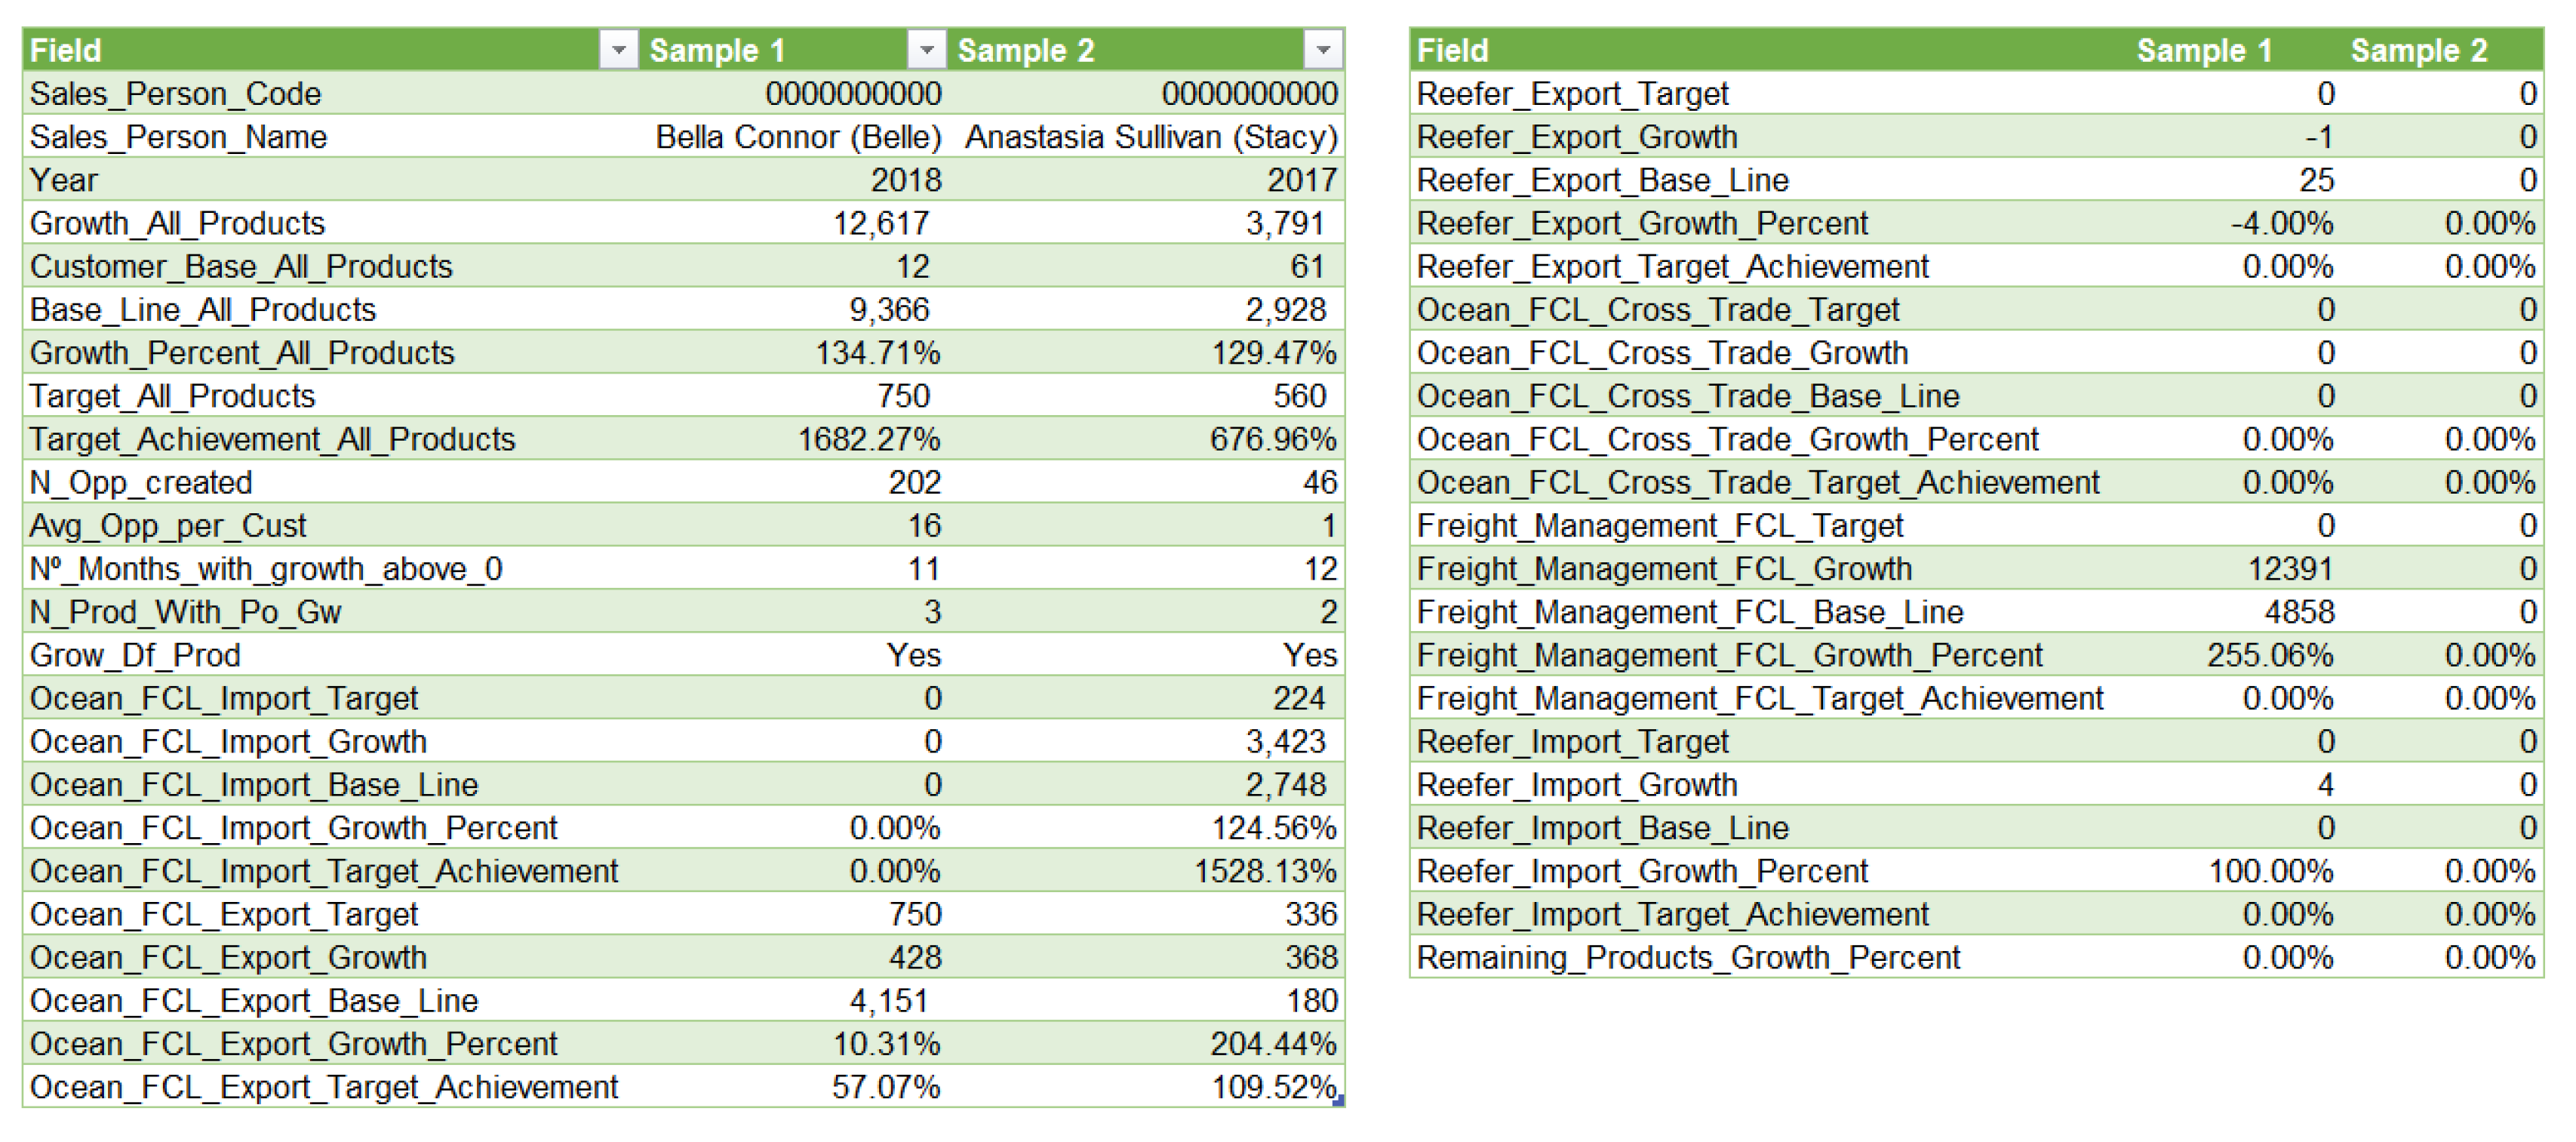Click the -4.00% cell
This screenshot has height=1142, width=2576.
2281,223
